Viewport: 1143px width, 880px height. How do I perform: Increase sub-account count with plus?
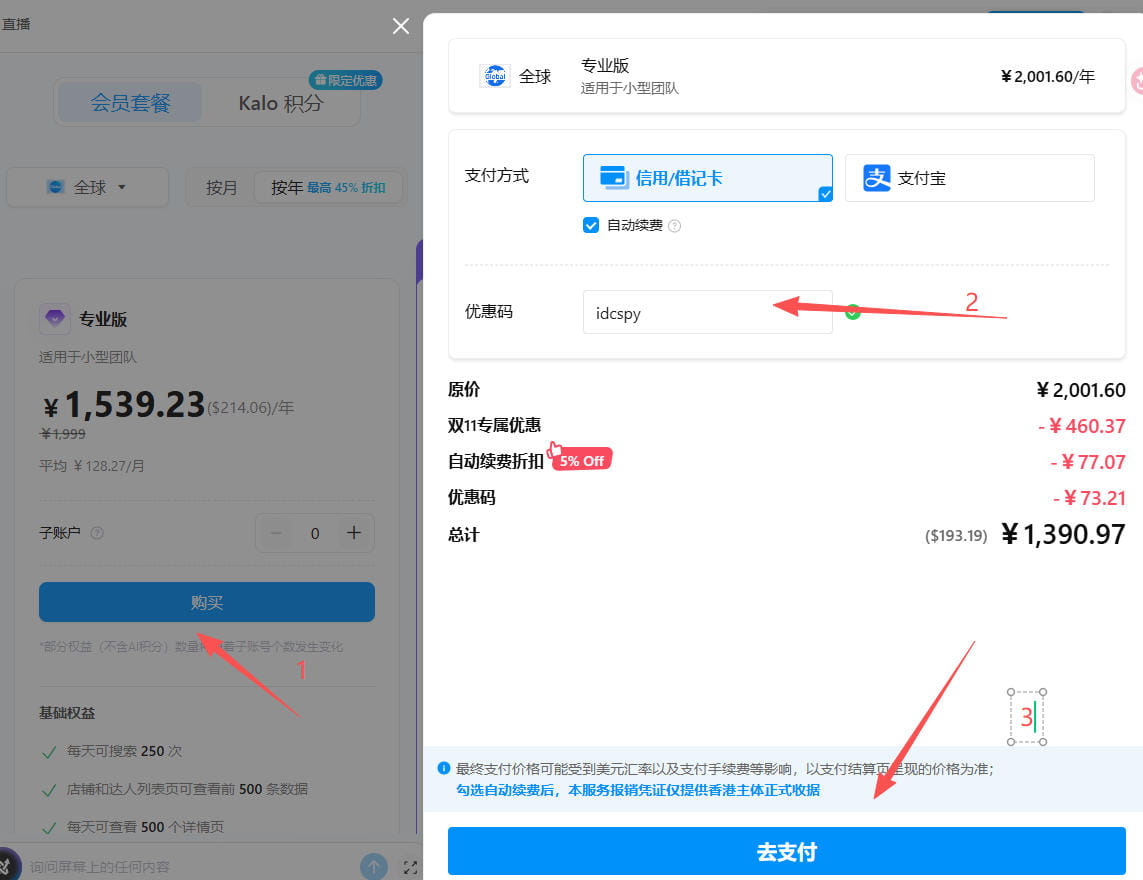[354, 533]
